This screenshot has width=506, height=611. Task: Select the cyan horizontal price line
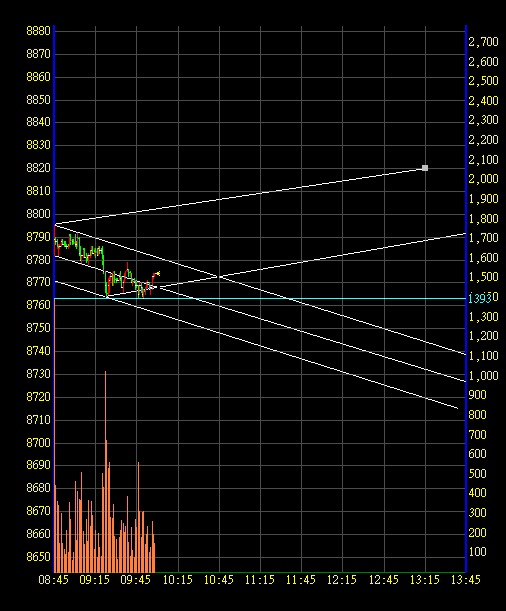tap(260, 298)
